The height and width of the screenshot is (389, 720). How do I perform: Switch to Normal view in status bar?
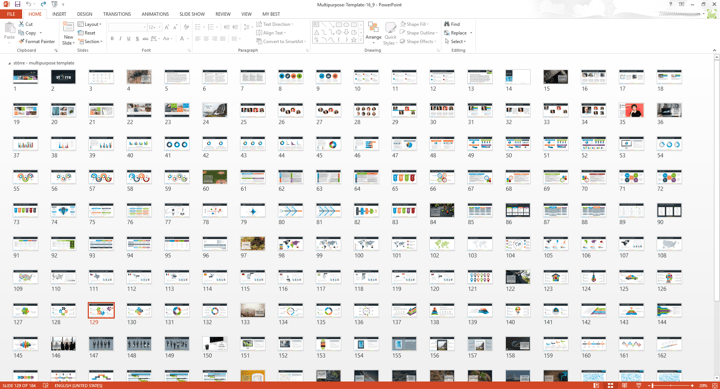point(596,385)
